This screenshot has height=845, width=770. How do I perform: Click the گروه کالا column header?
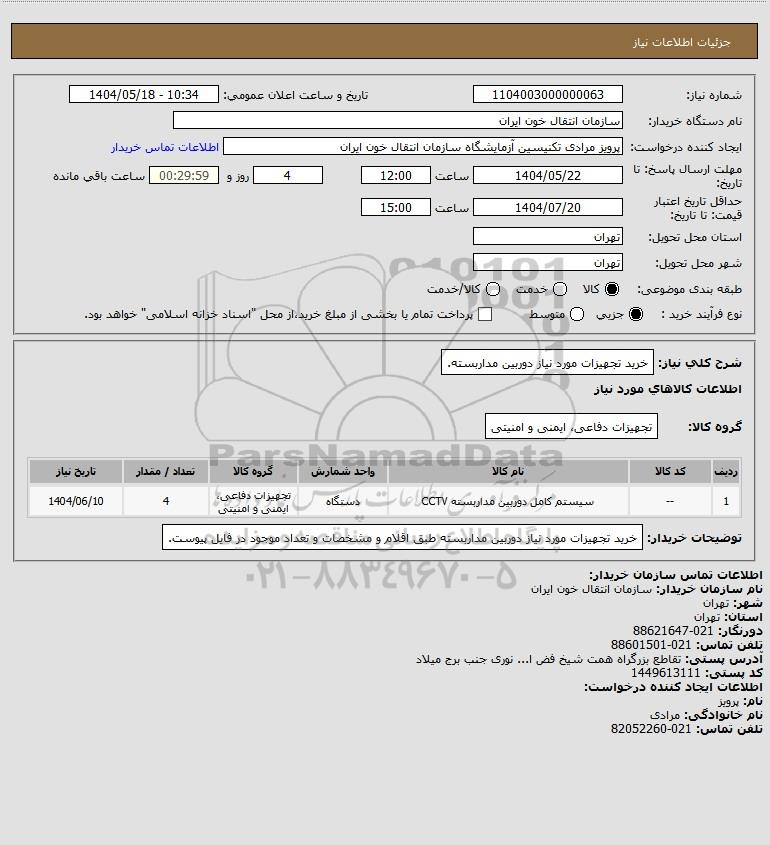pos(253,472)
